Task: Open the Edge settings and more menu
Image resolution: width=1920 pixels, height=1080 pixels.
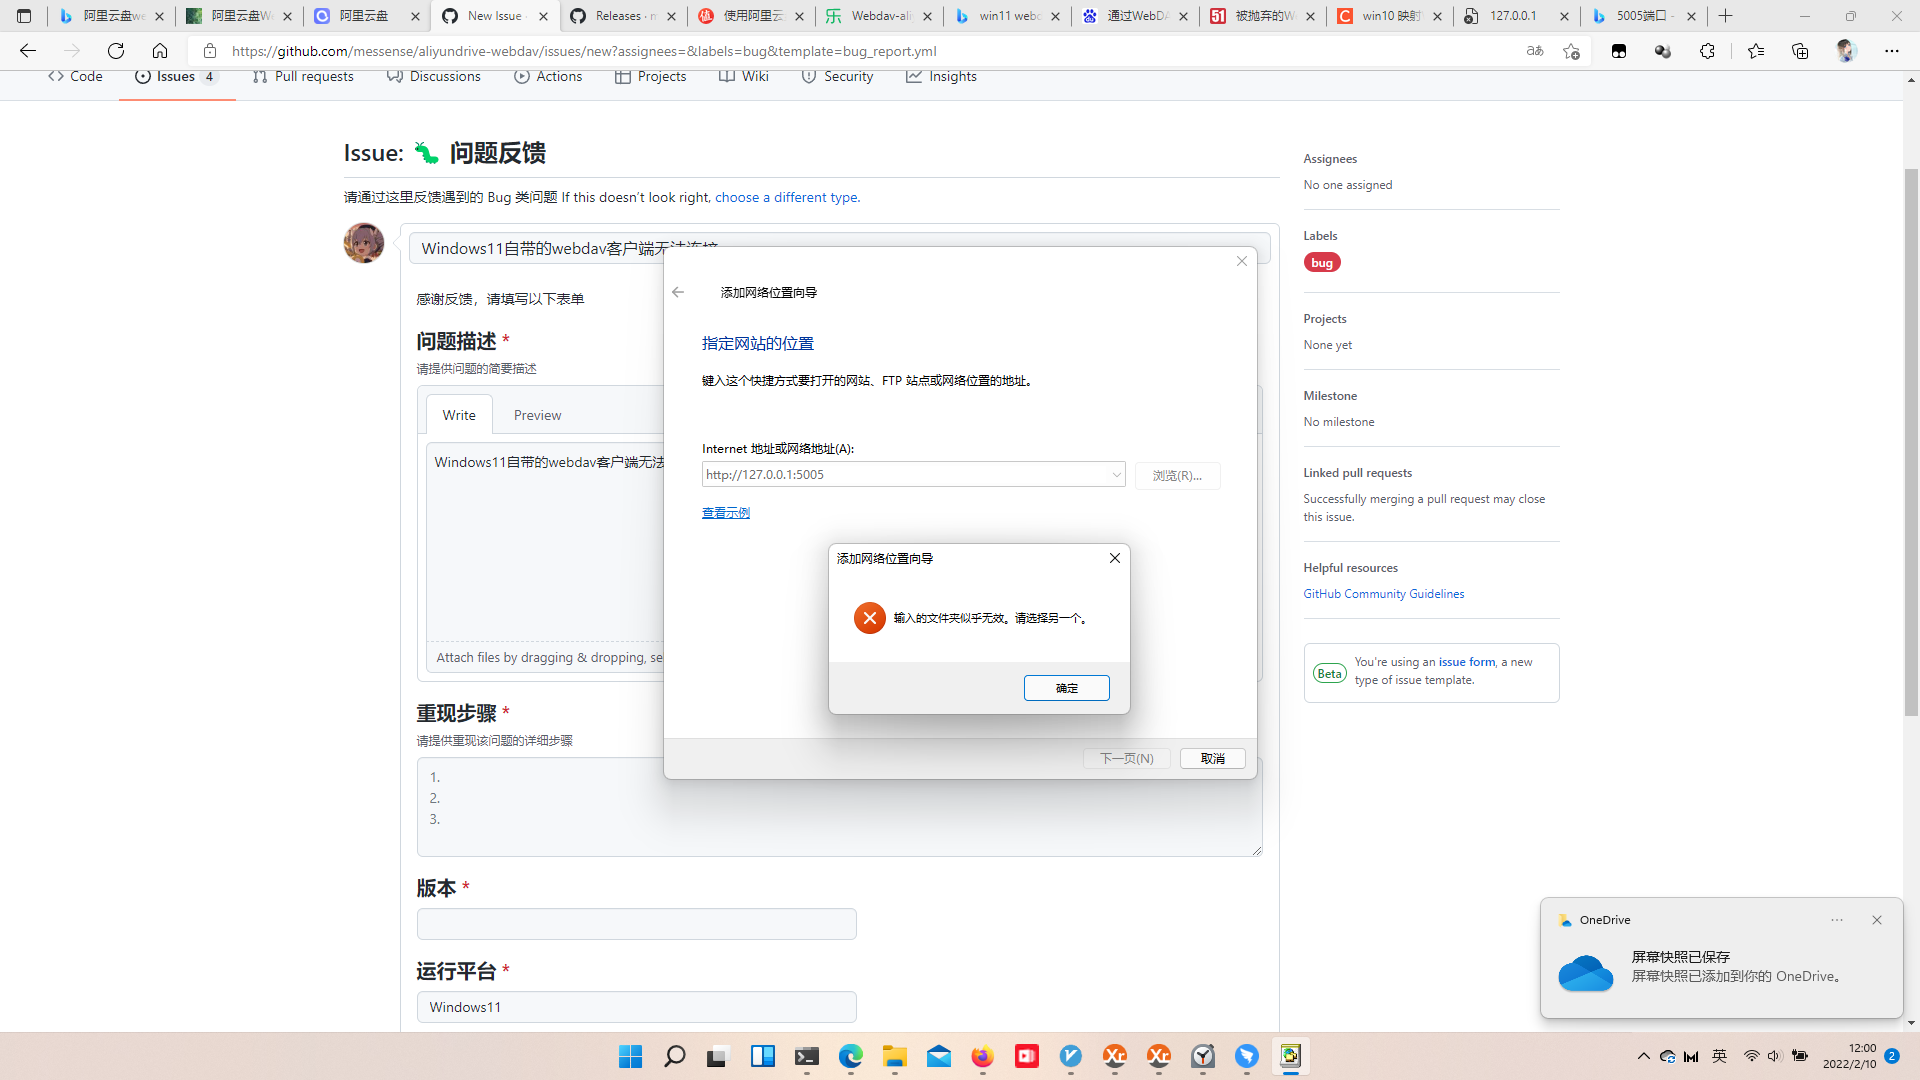Action: click(1892, 51)
